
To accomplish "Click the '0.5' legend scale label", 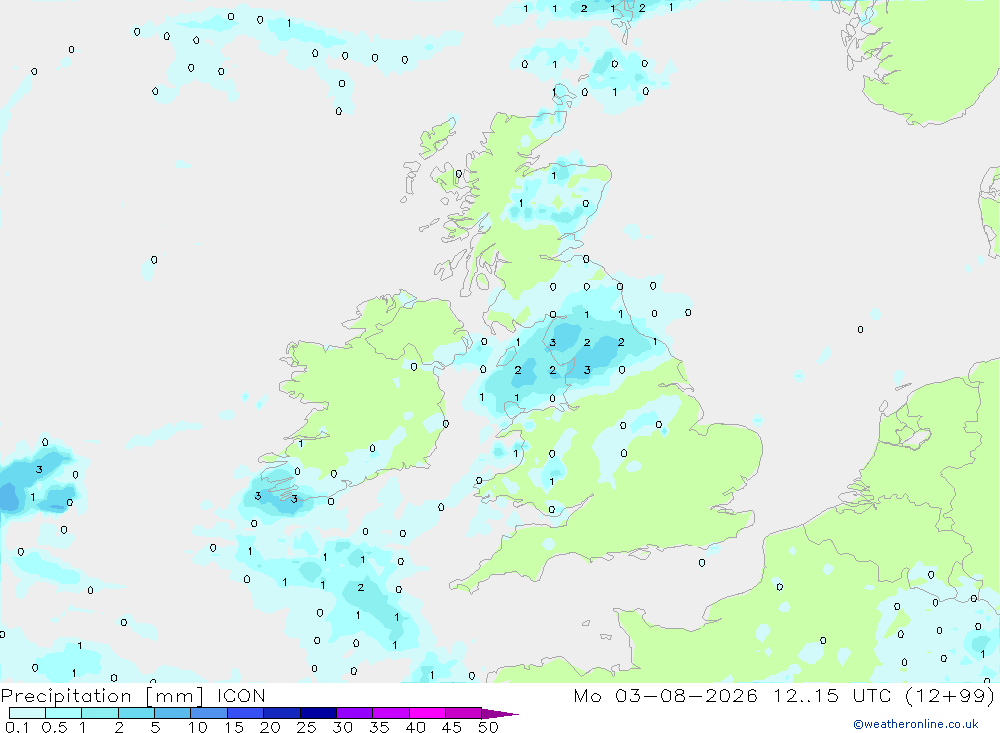I will pyautogui.click(x=54, y=727).
